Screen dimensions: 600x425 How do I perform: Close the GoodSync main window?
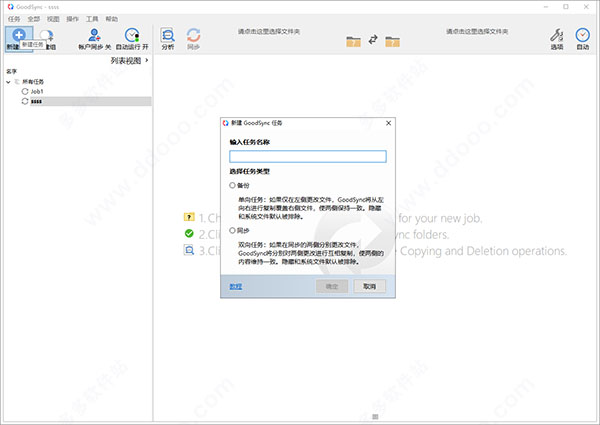click(x=586, y=7)
